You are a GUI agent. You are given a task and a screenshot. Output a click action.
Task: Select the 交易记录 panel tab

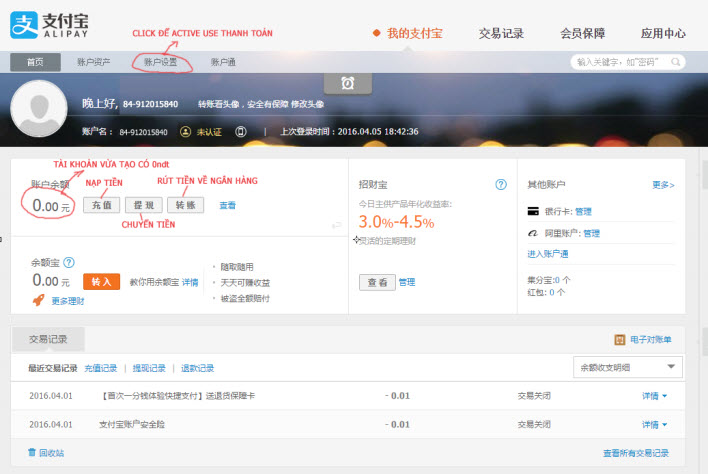pos(48,339)
